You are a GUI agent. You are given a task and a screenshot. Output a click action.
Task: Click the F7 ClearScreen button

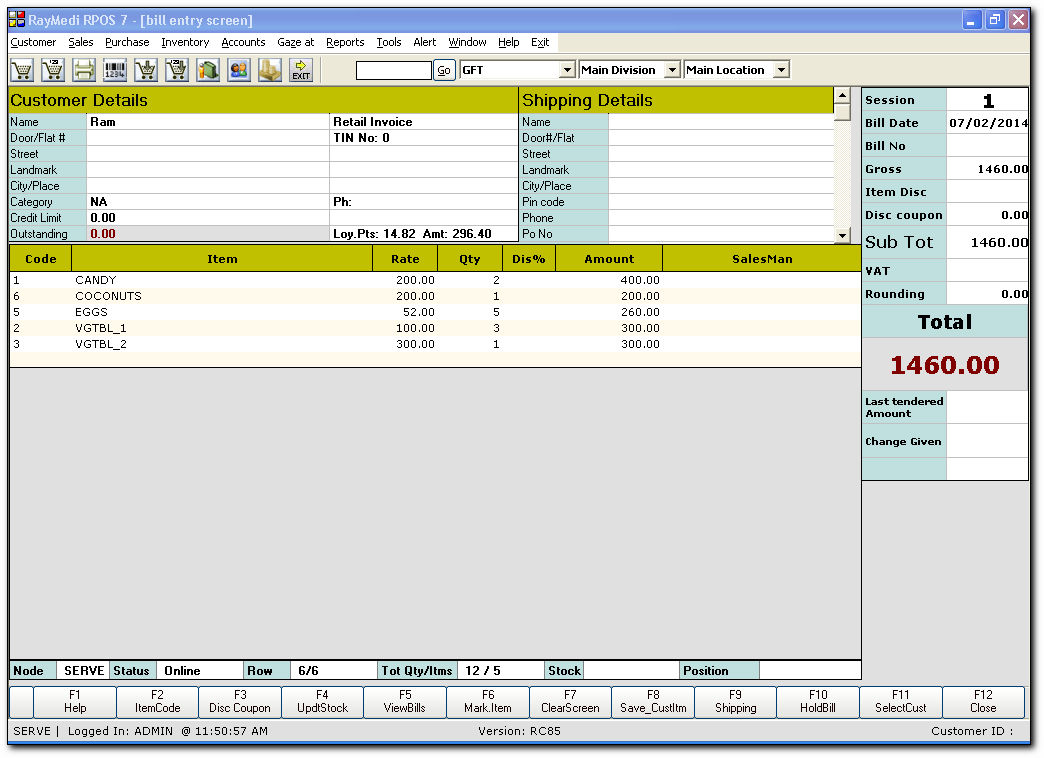[569, 702]
